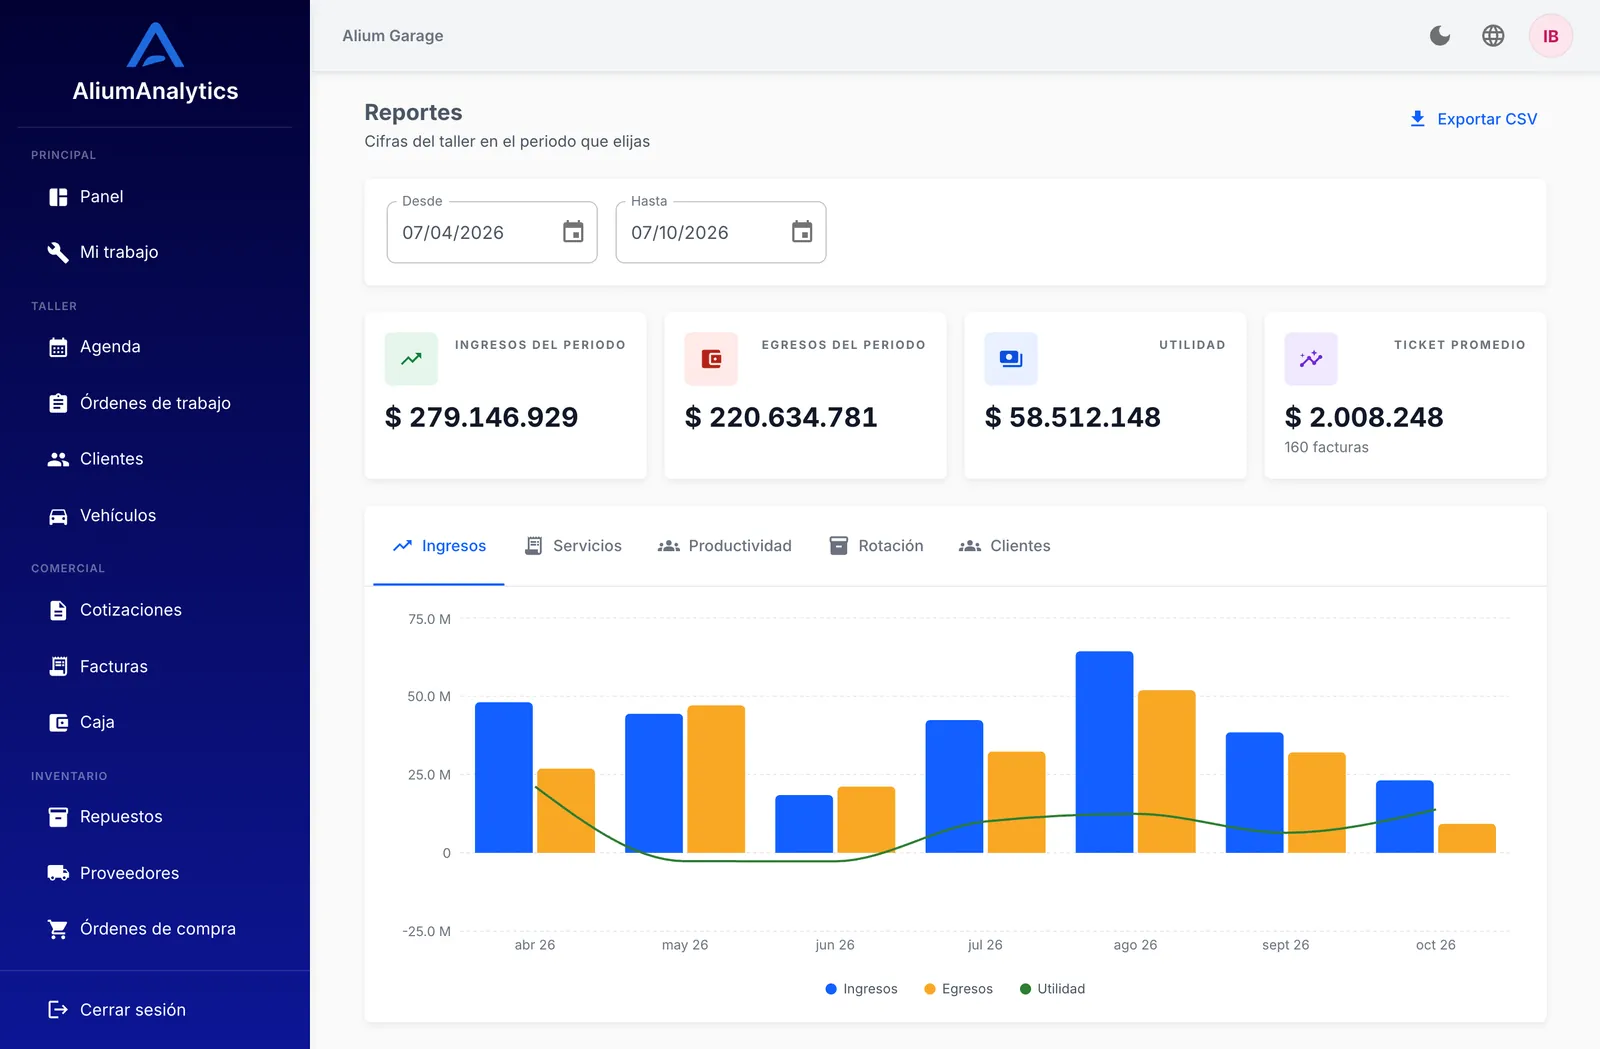
Task: Open the IB user avatar menu
Action: (x=1551, y=36)
